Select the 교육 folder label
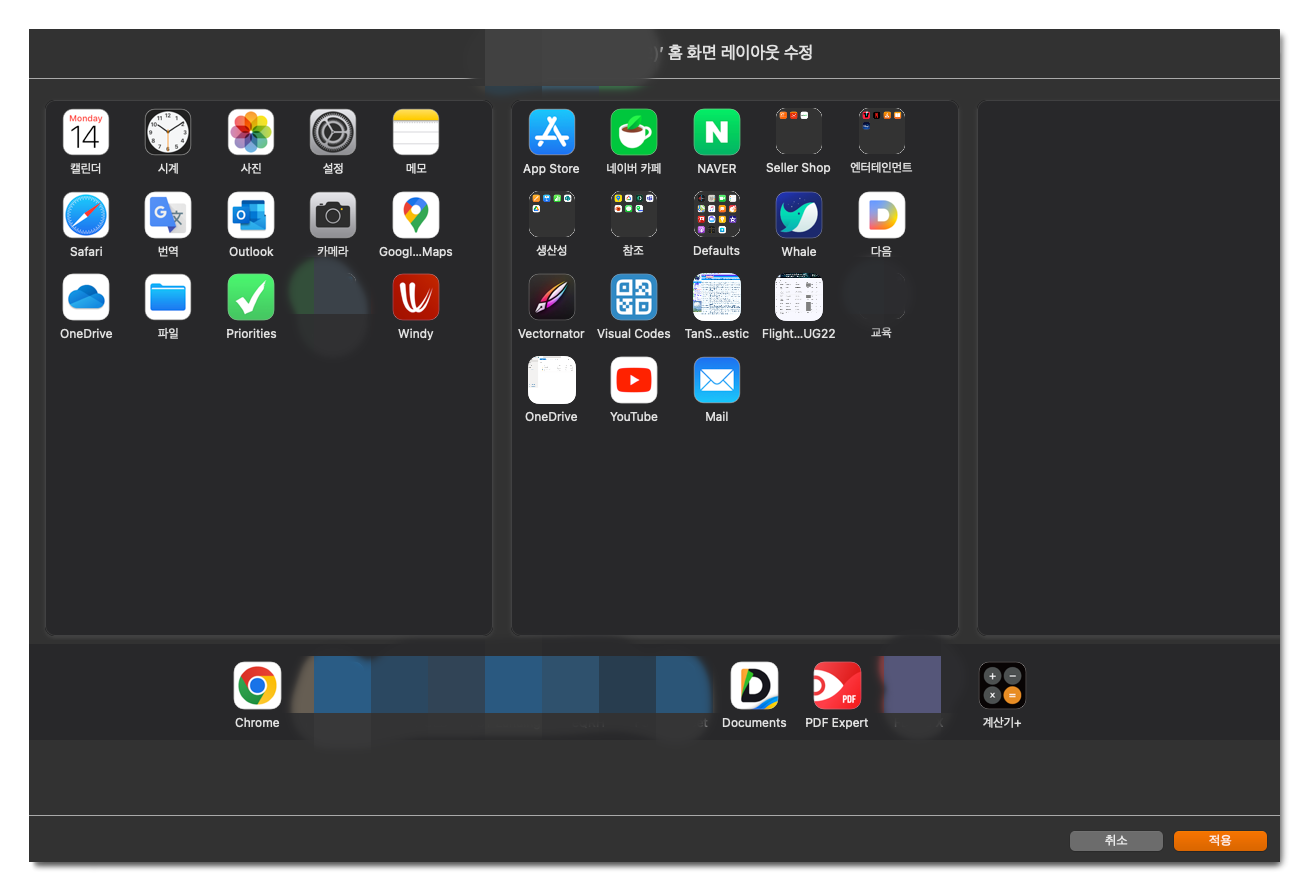This screenshot has width=1309, height=891. [881, 333]
